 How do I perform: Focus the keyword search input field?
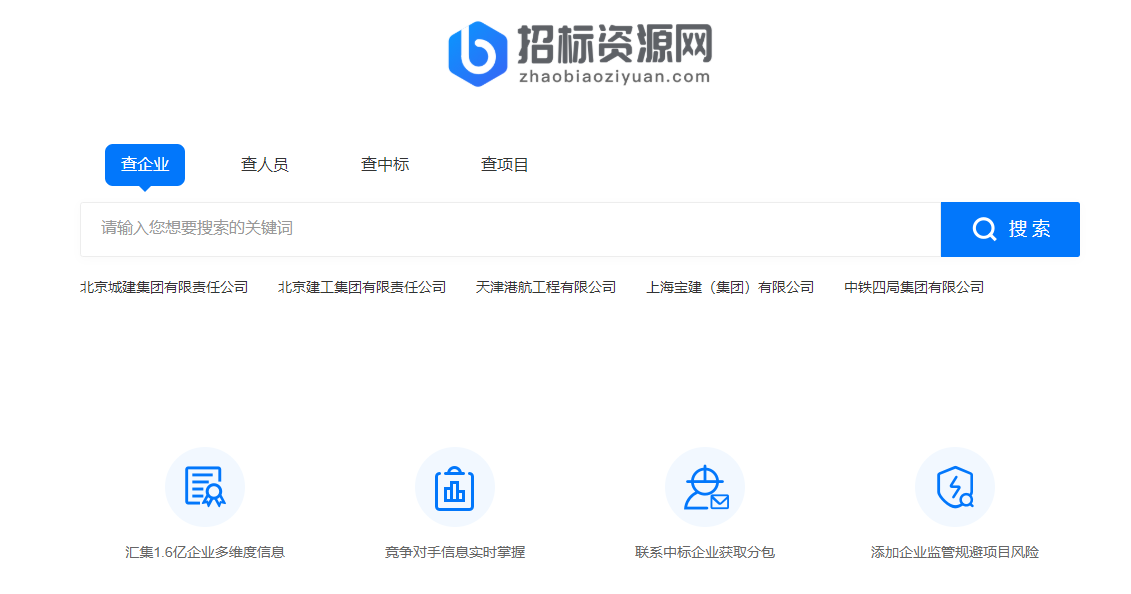coord(511,229)
